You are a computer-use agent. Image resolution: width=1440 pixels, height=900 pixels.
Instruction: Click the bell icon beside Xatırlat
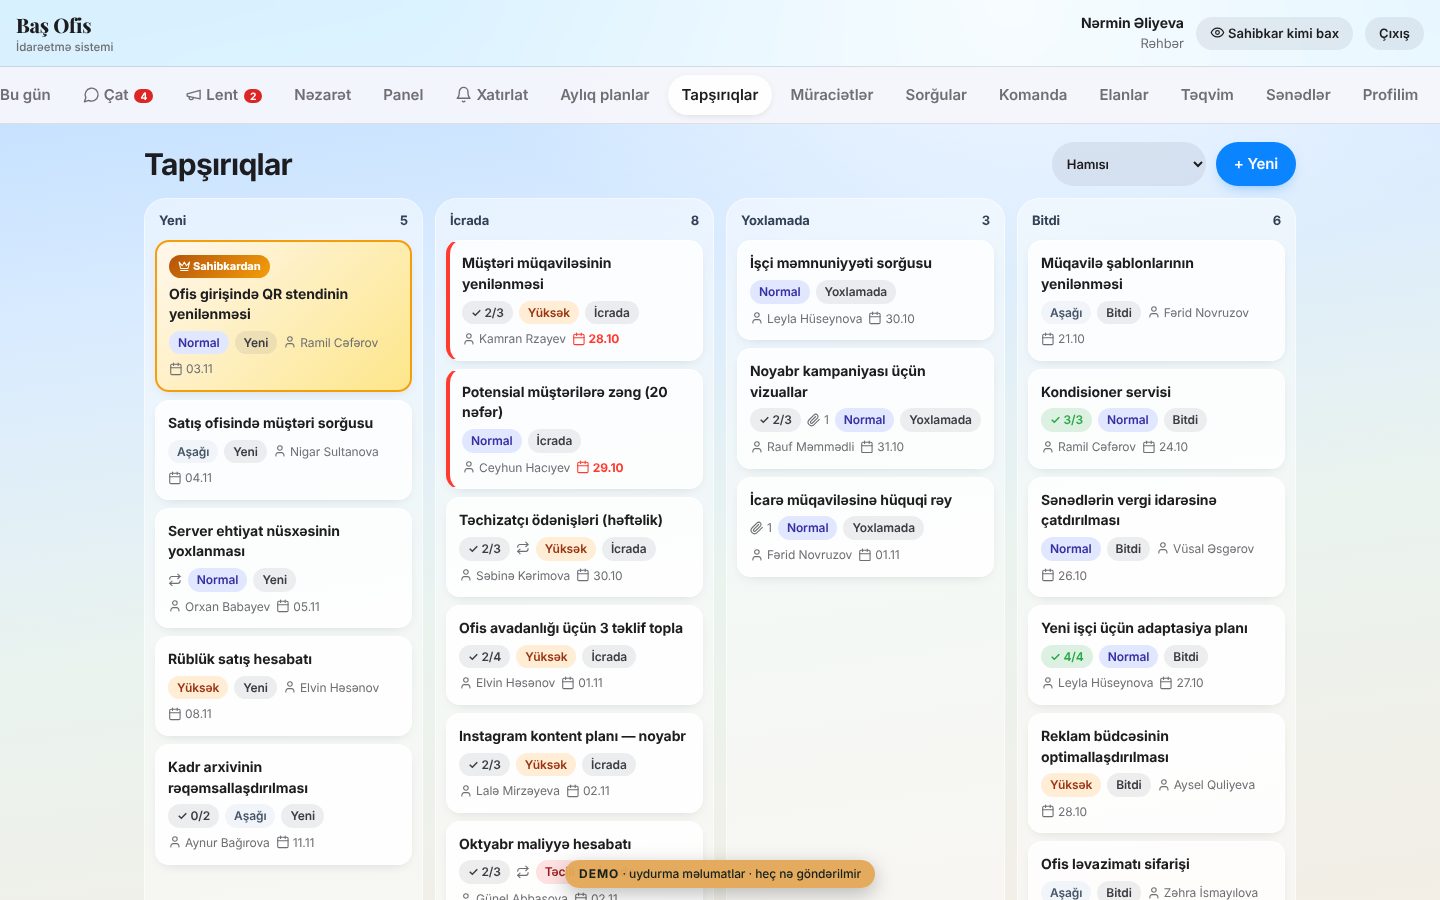464,95
